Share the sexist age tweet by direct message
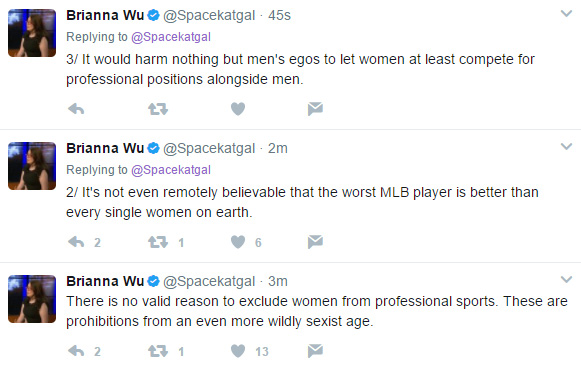 [315, 350]
